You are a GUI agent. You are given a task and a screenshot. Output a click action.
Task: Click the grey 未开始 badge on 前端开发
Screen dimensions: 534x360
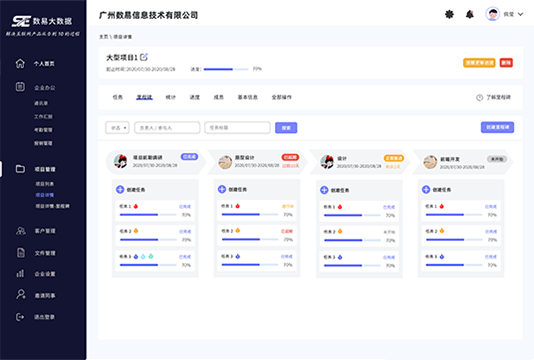click(x=497, y=159)
